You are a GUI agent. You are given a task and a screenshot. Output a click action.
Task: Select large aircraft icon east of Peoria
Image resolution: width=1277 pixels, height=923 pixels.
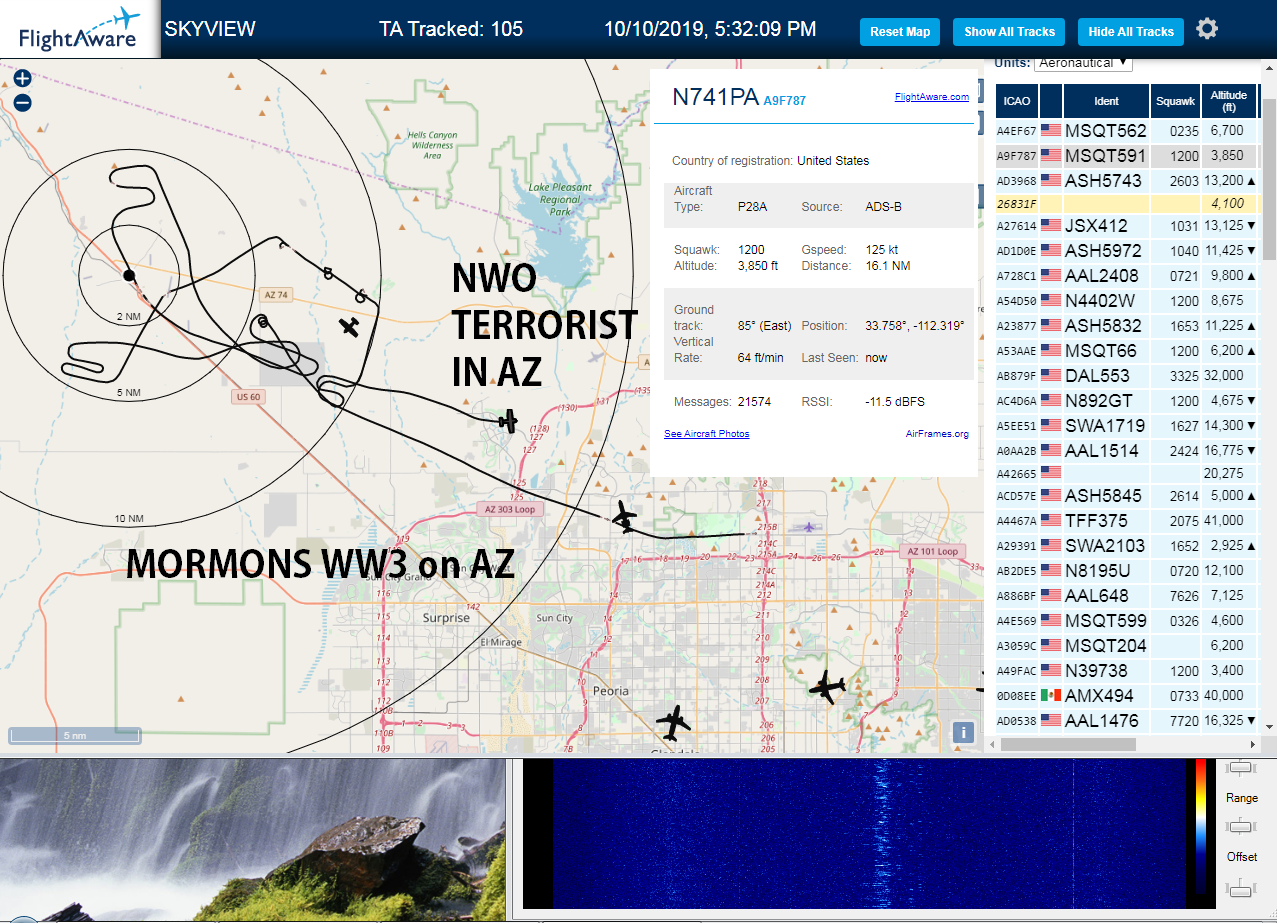click(826, 687)
